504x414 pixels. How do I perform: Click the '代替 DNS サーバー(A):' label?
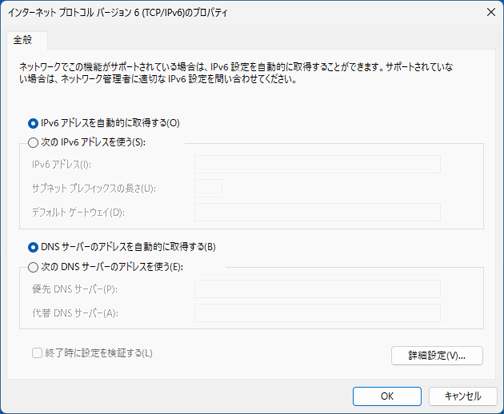[75, 313]
